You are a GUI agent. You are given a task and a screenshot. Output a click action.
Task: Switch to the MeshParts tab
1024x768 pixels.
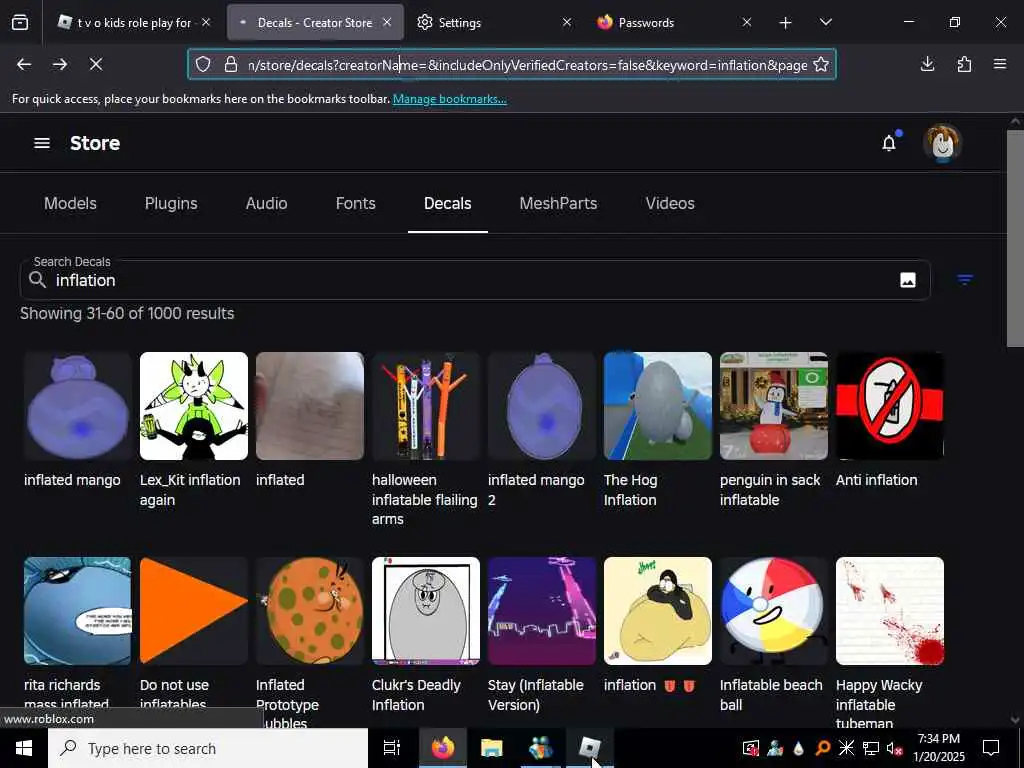[x=558, y=203]
